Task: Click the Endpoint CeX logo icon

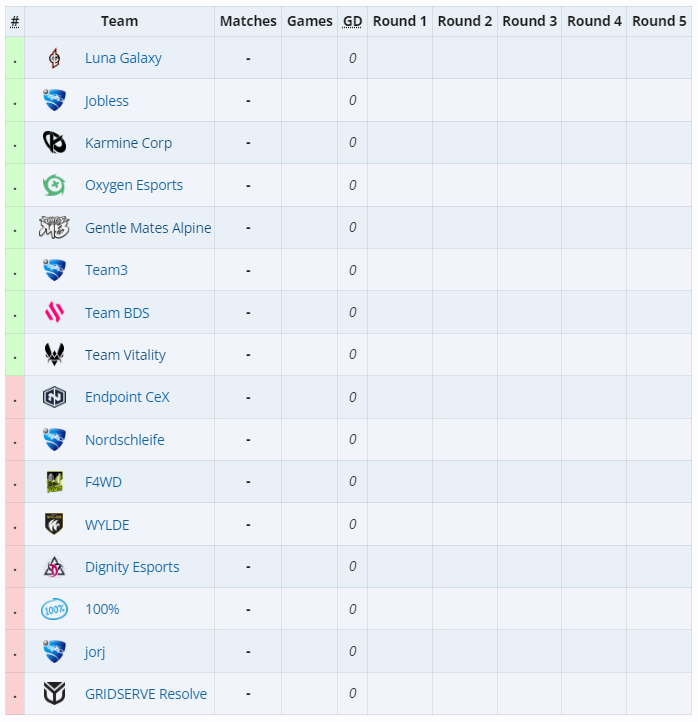Action: click(54, 397)
